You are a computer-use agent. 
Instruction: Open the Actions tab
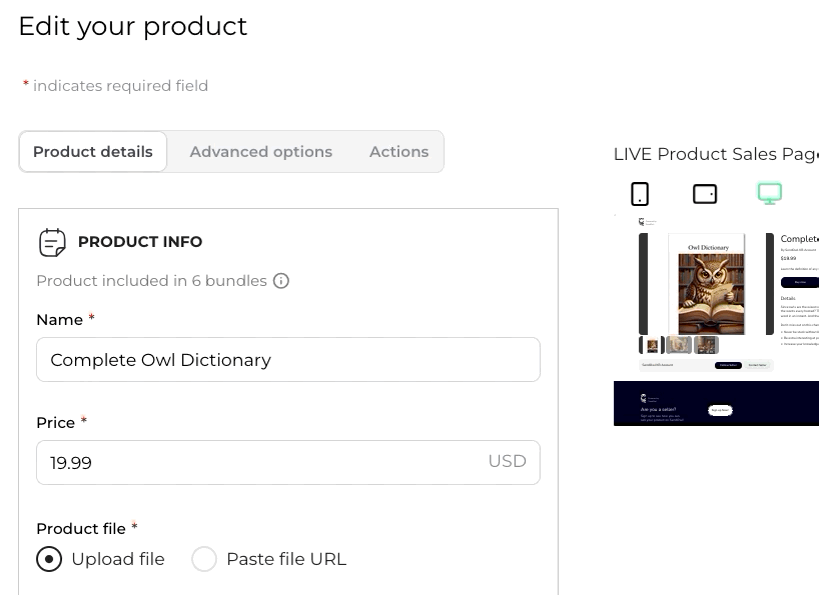(x=399, y=152)
